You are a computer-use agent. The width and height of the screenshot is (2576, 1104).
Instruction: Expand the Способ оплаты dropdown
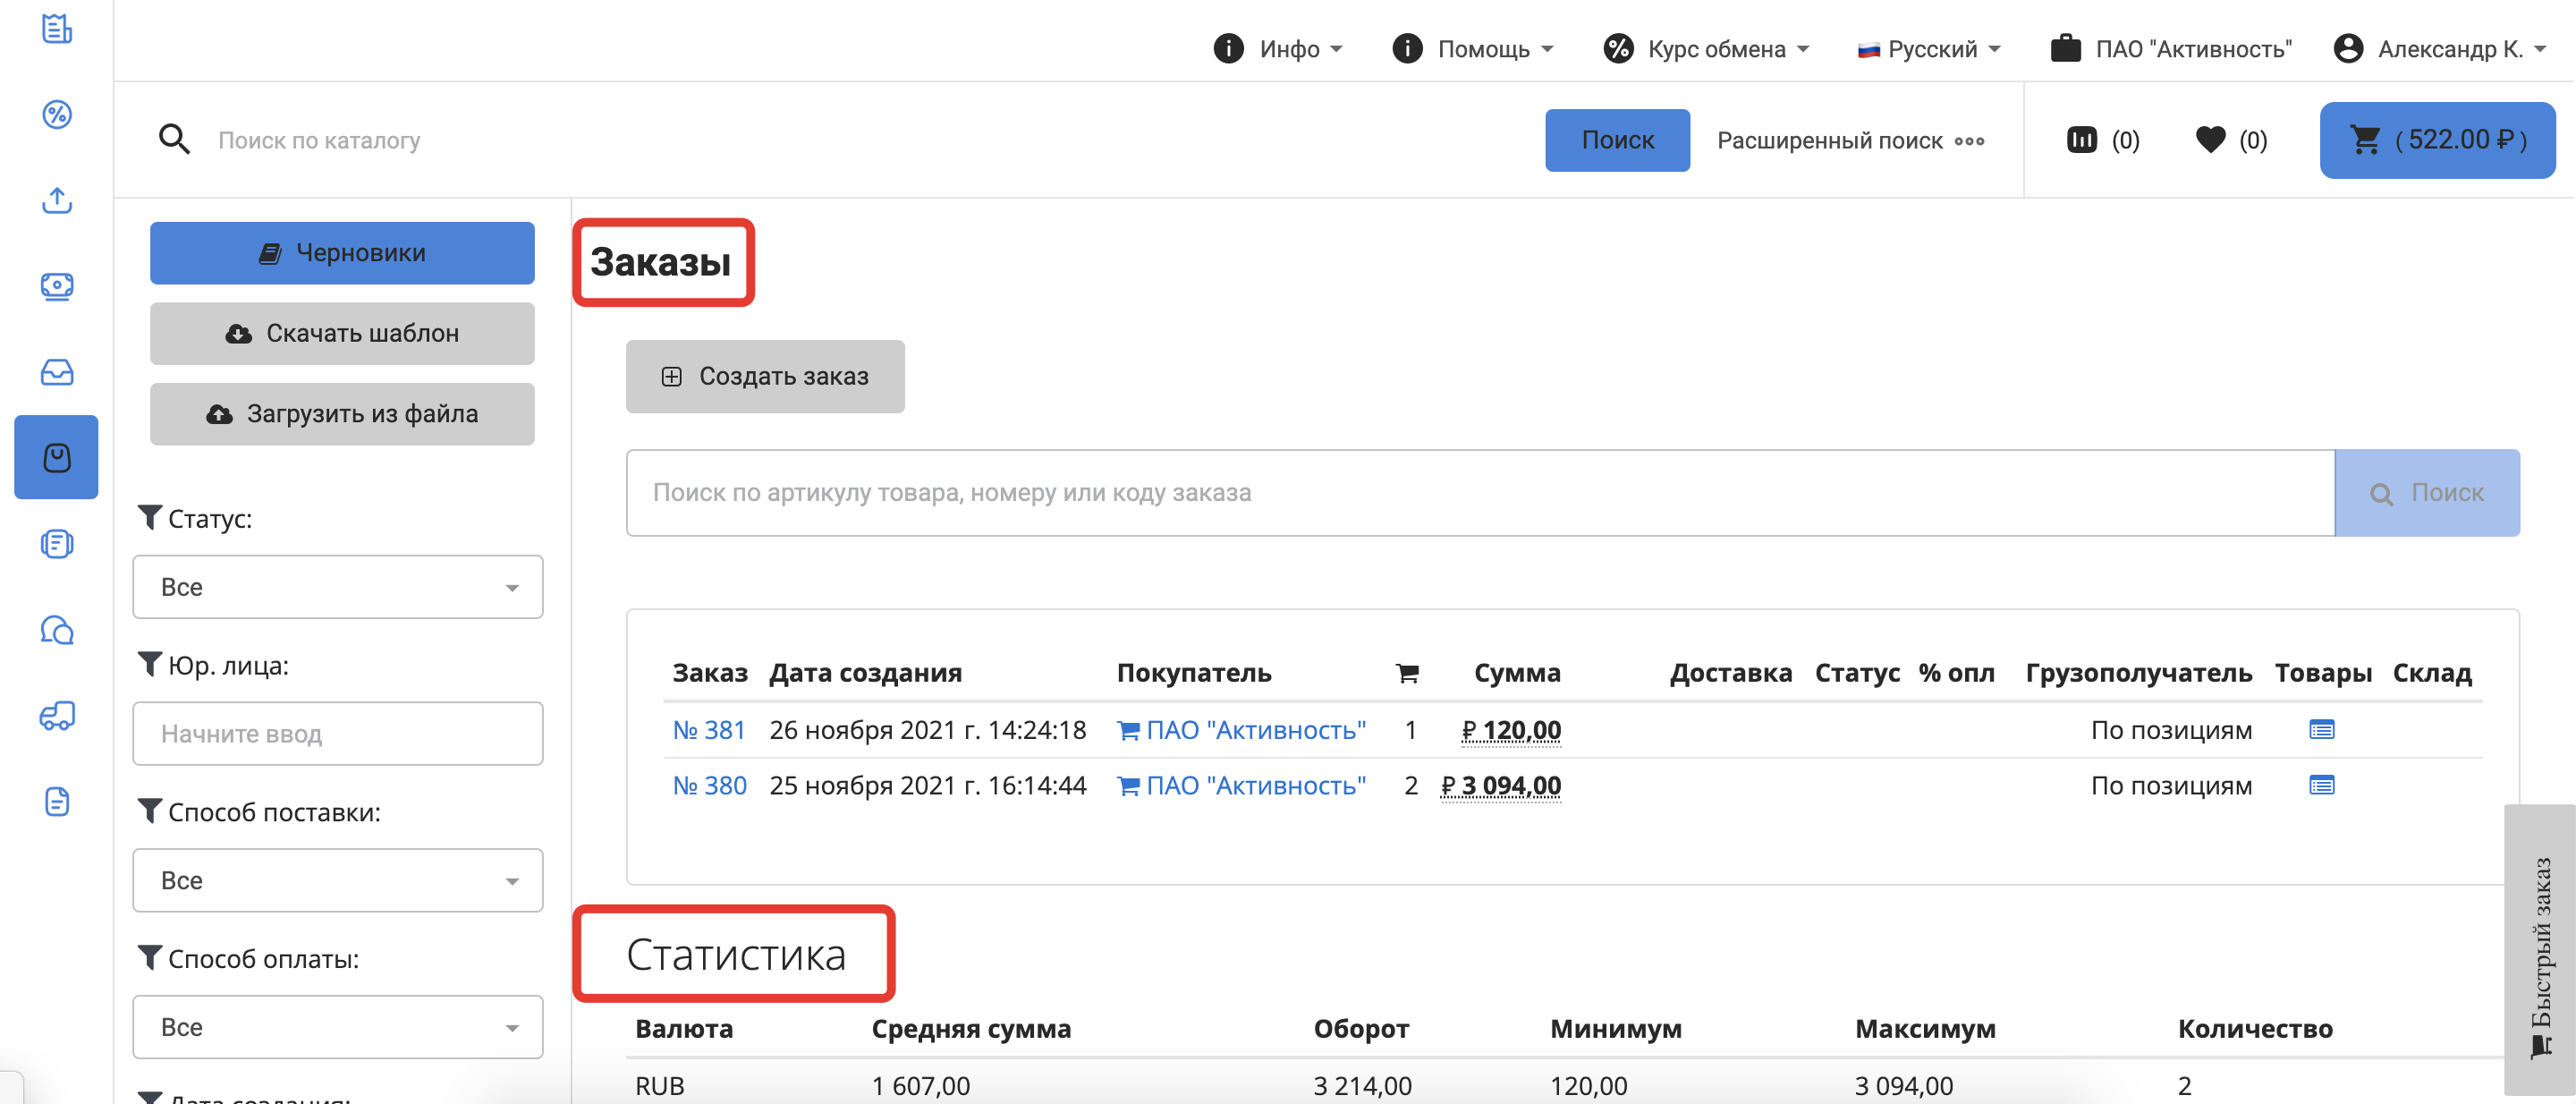point(337,1027)
